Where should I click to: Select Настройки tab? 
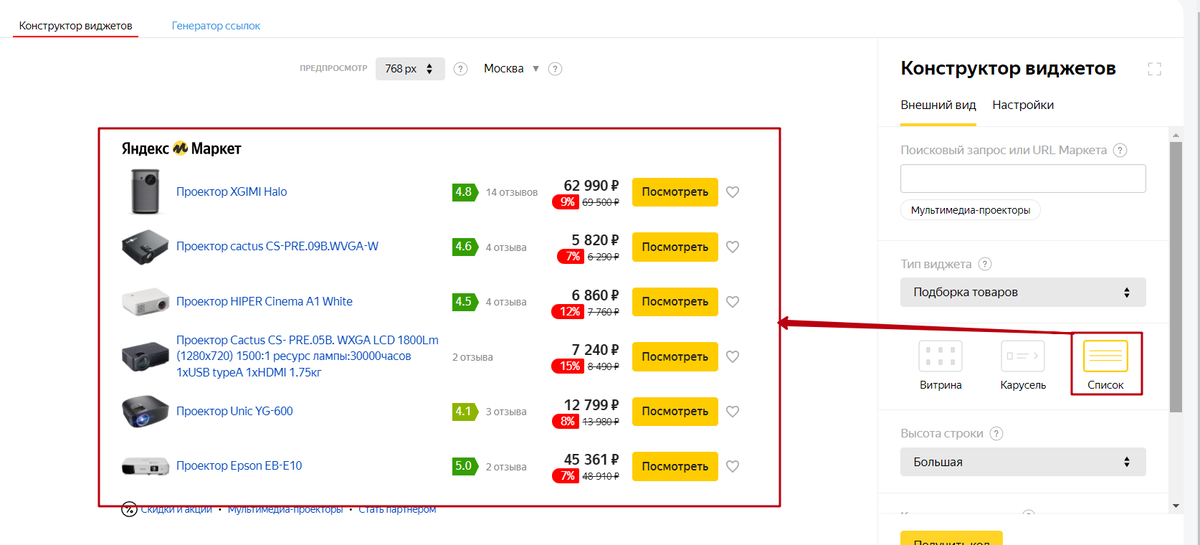[1023, 105]
